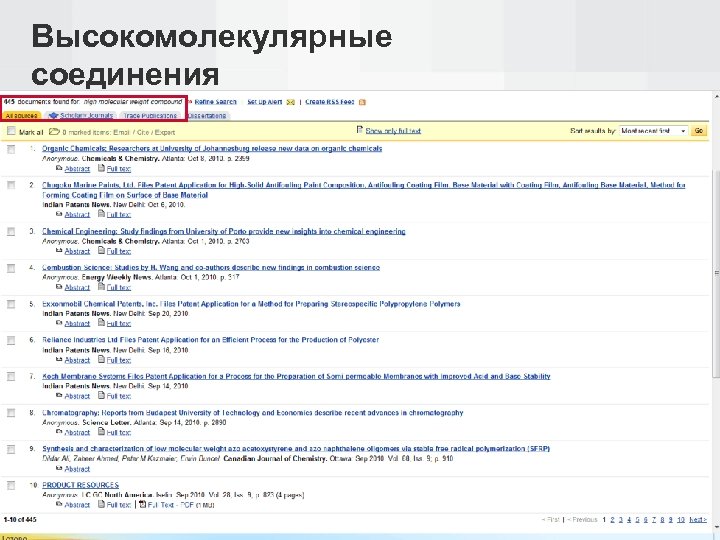
Task: Click the Set Up Alert link
Action: click(x=264, y=102)
